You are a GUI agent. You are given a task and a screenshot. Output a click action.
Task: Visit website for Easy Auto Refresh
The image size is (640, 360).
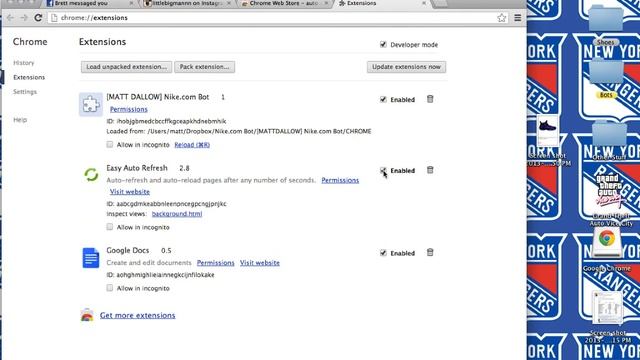pos(129,192)
